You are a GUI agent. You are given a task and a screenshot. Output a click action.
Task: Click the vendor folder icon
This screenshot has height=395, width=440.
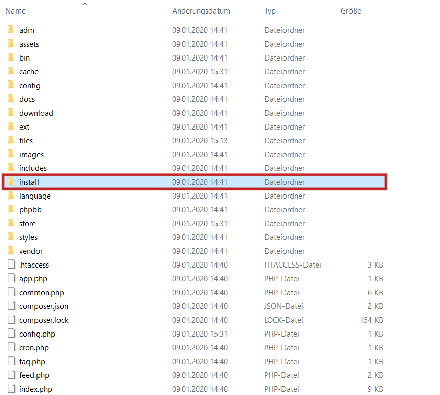tap(11, 251)
